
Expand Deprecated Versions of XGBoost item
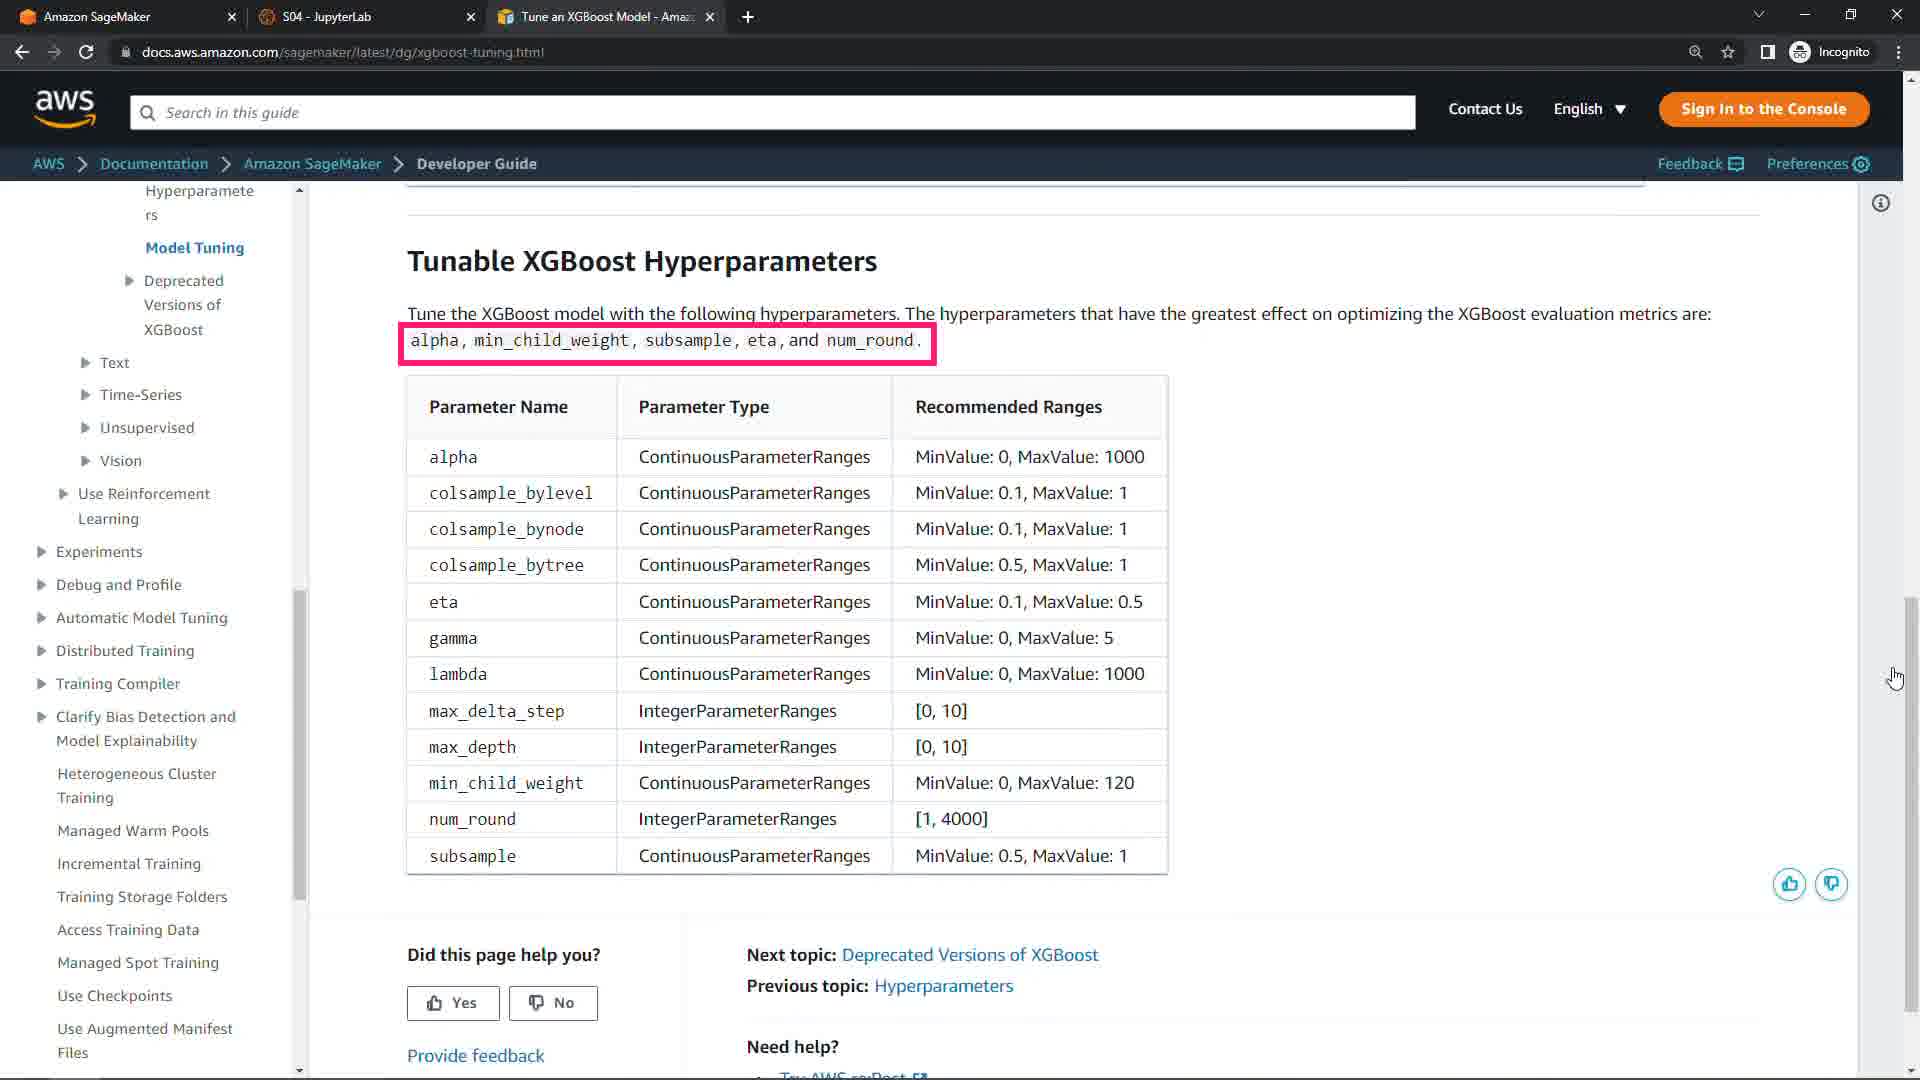(x=129, y=281)
